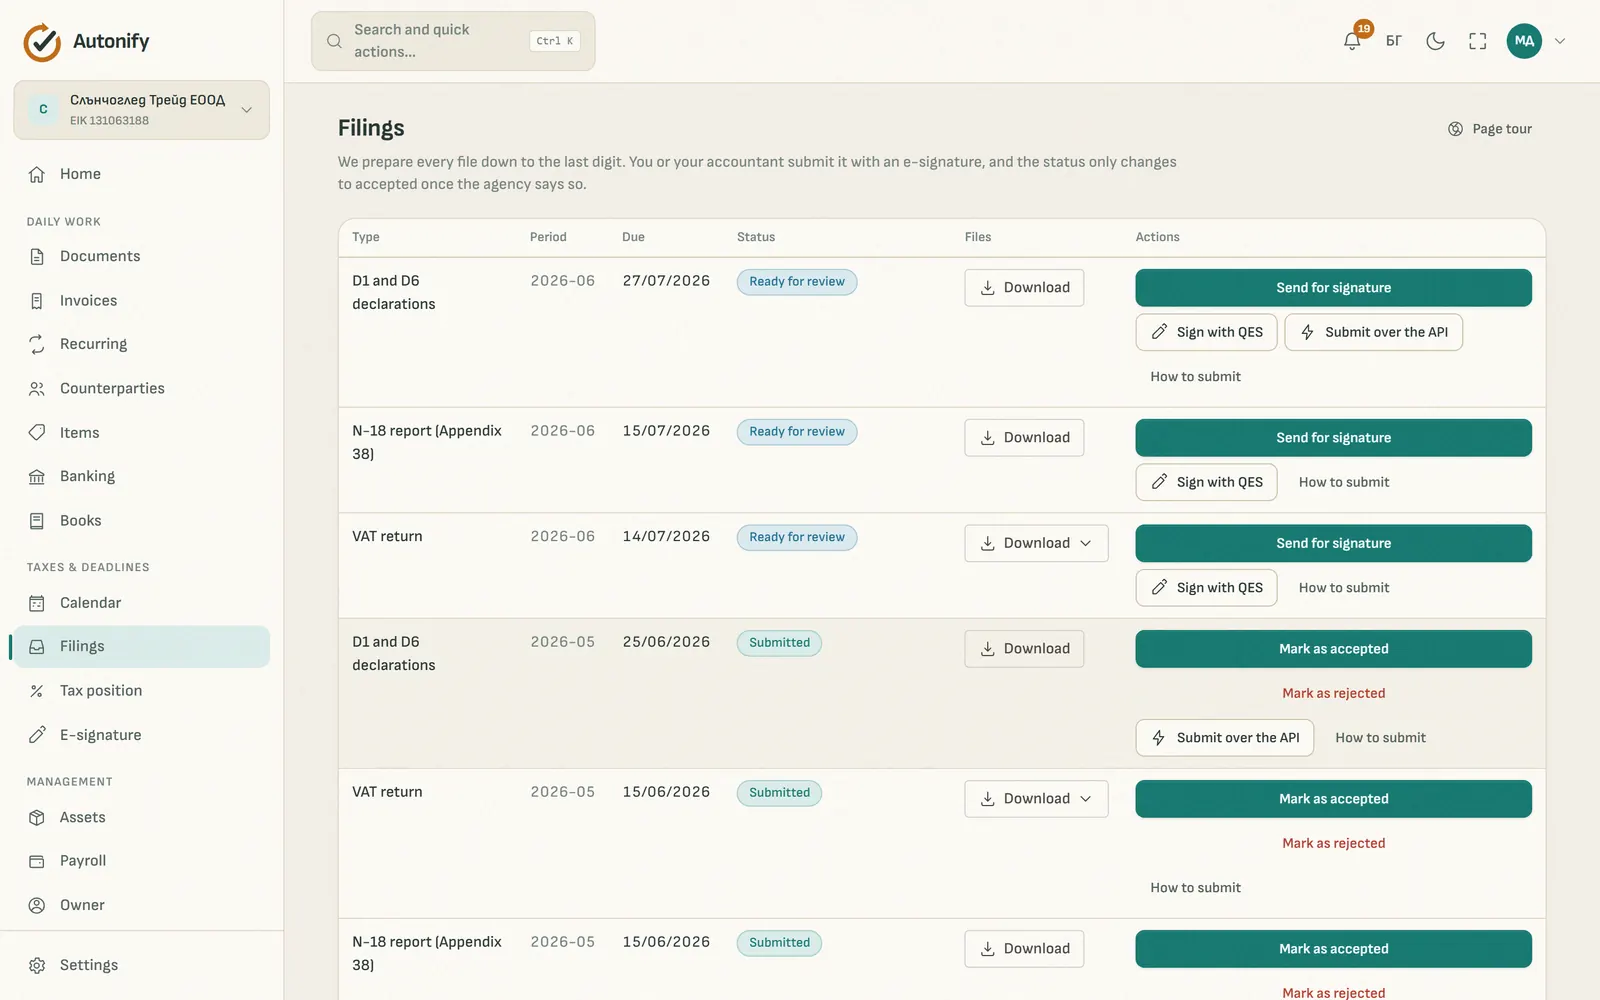Click the Submitted badge on the 25/06/2026 row

[779, 643]
